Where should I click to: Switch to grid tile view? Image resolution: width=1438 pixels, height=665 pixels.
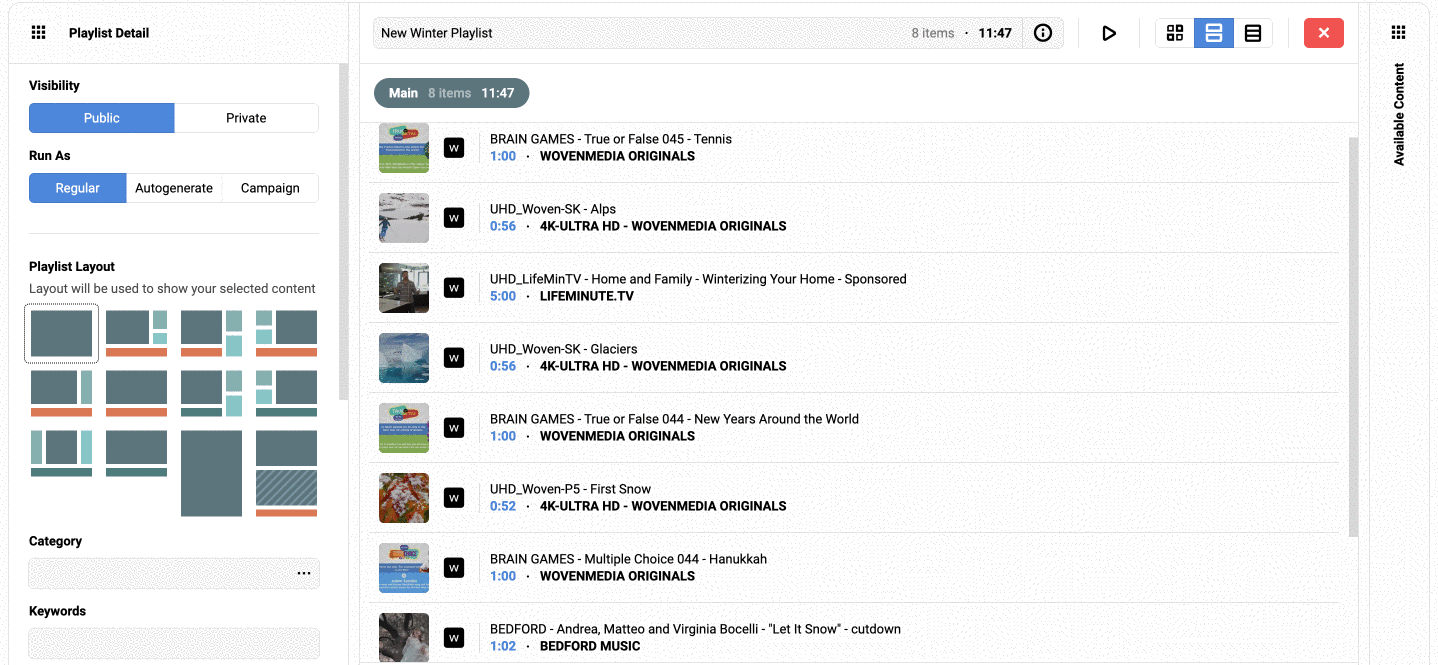click(x=1175, y=33)
